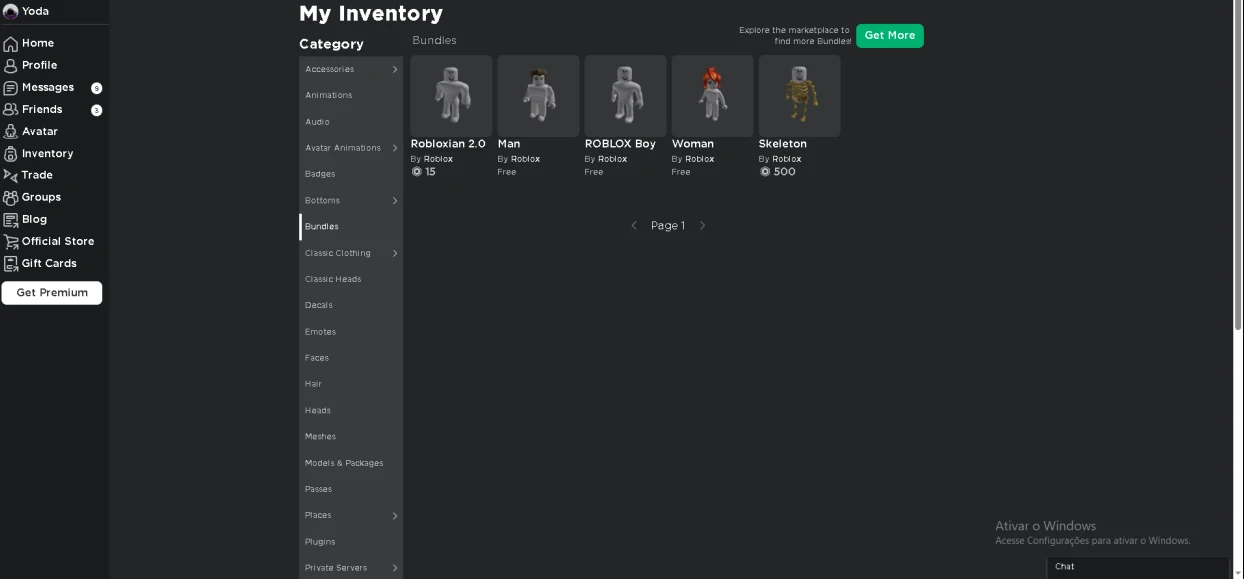
Task: Open the Chat bar at bottom
Action: (x=1137, y=567)
